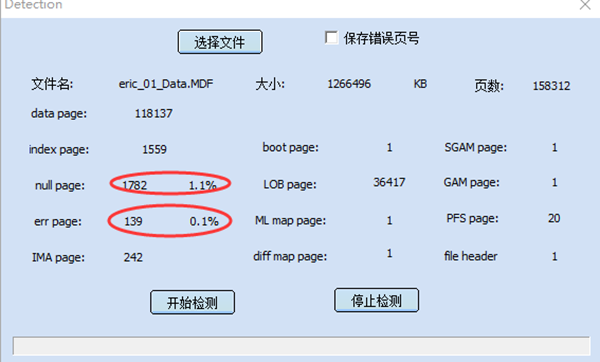Click IMA page value 242

(133, 257)
